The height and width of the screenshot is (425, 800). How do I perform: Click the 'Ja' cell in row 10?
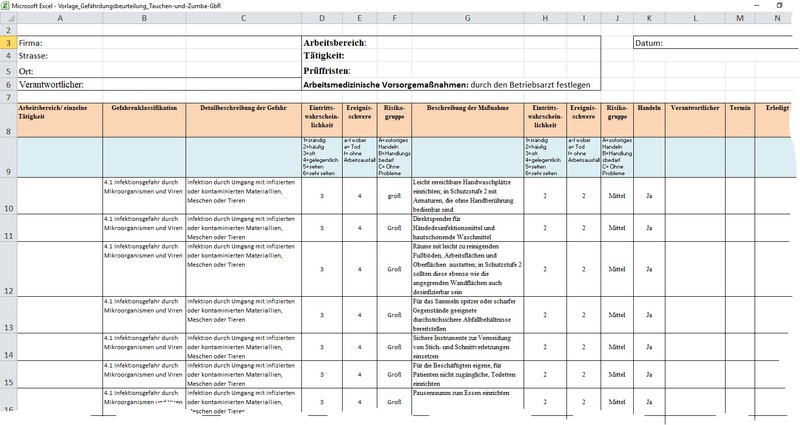pyautogui.click(x=649, y=197)
